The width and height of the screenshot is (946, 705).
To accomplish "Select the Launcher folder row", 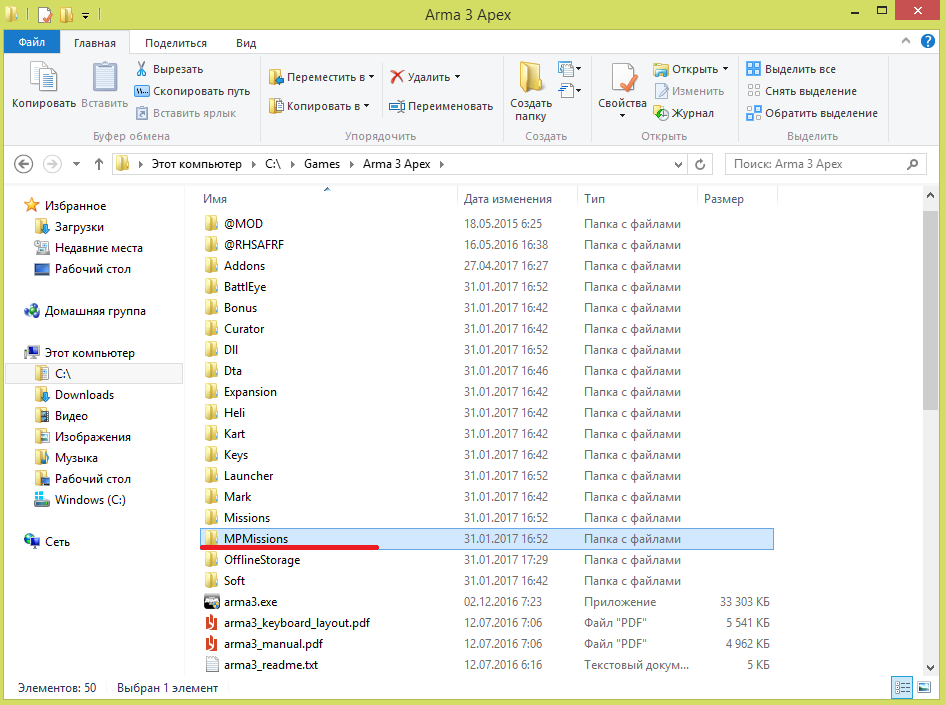I will pos(486,476).
